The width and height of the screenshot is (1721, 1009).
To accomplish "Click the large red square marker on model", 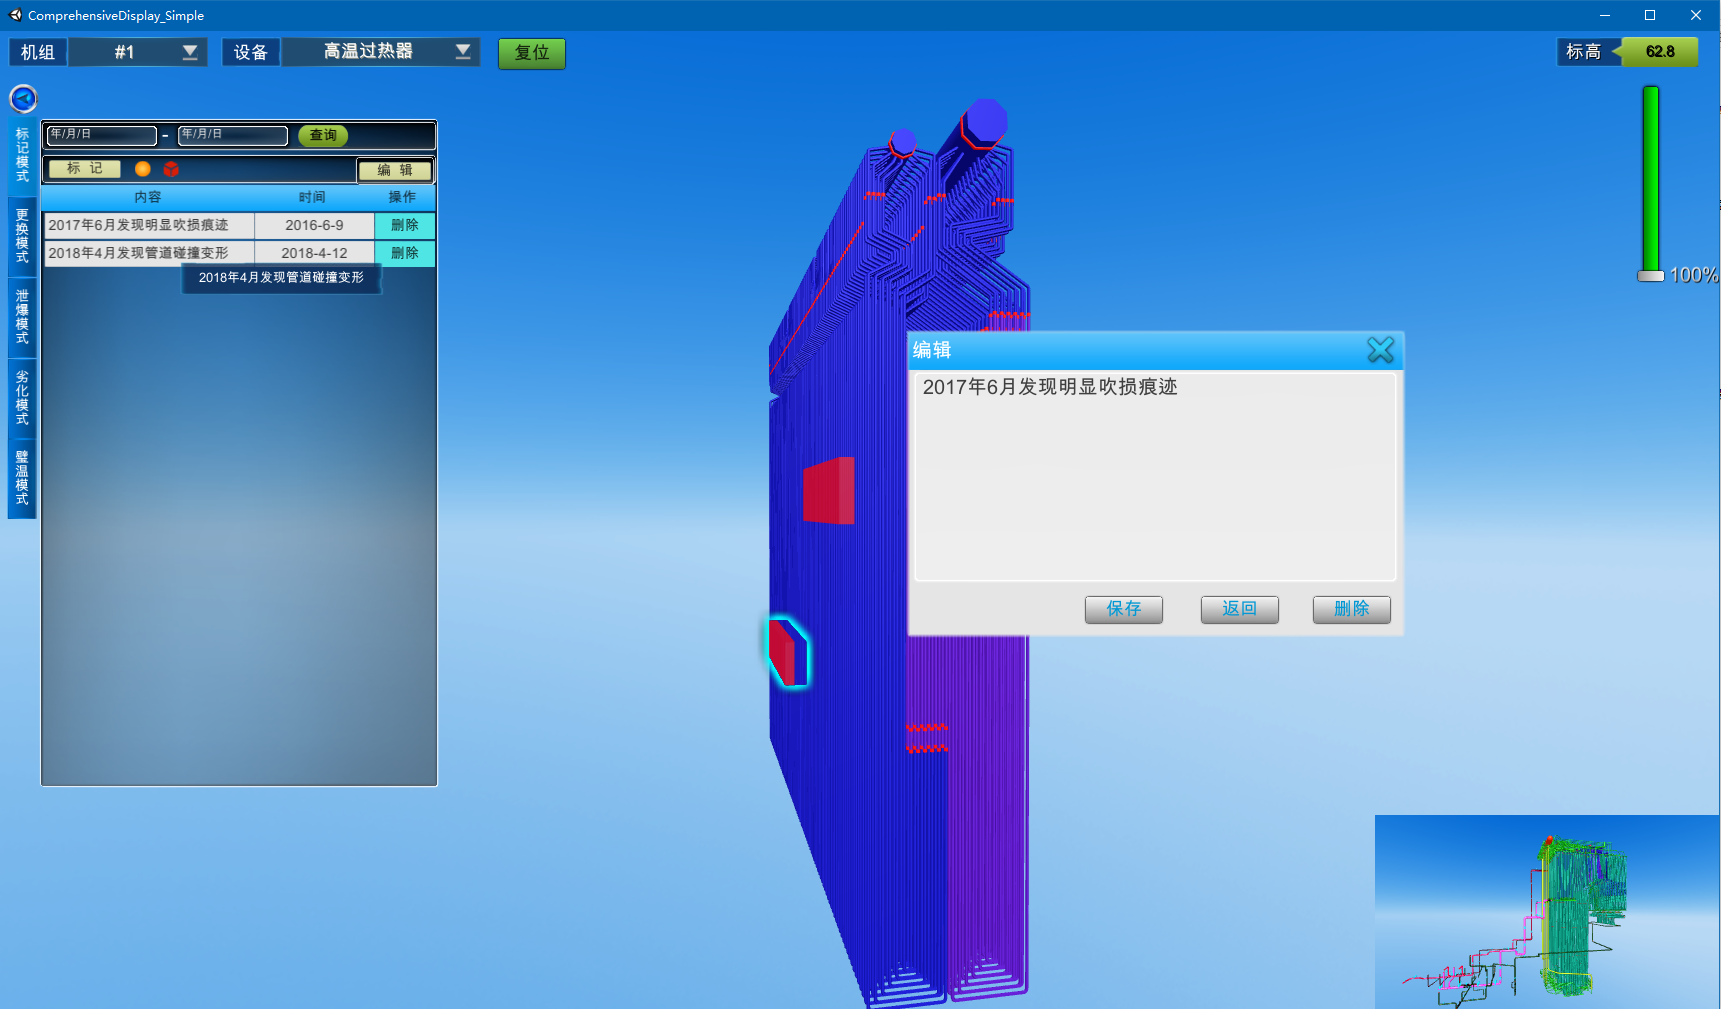I will 828,490.
